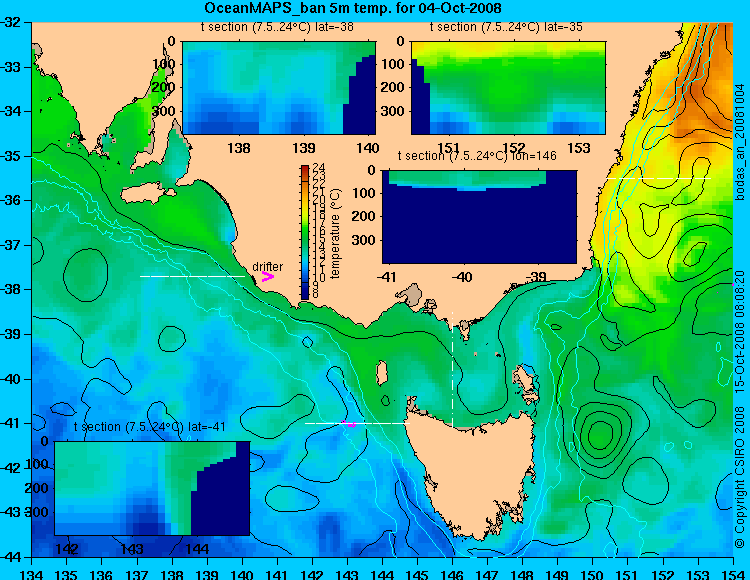Click the concentric eddy contours east of Tasmania
The image size is (750, 580).
click(599, 435)
